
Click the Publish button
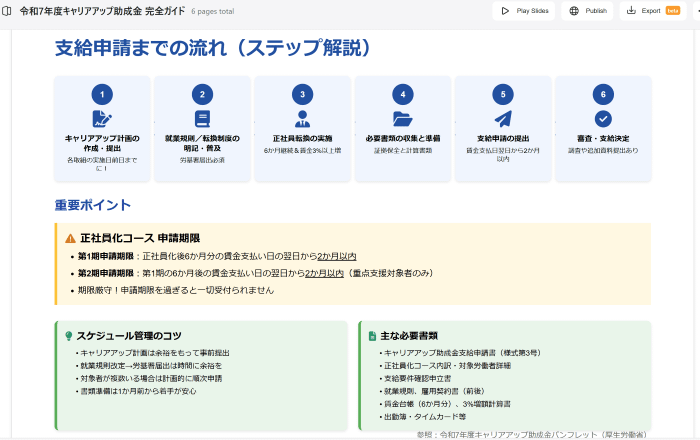(588, 11)
